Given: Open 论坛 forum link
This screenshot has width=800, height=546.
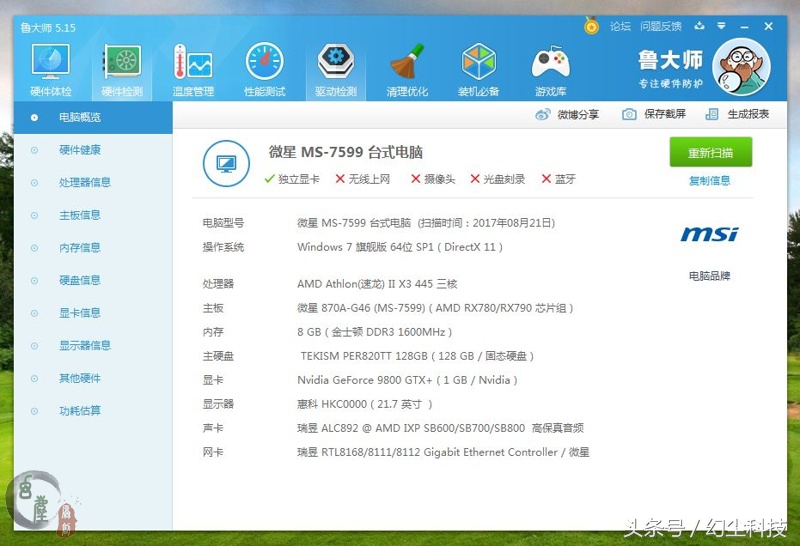Looking at the screenshot, I should [620, 27].
